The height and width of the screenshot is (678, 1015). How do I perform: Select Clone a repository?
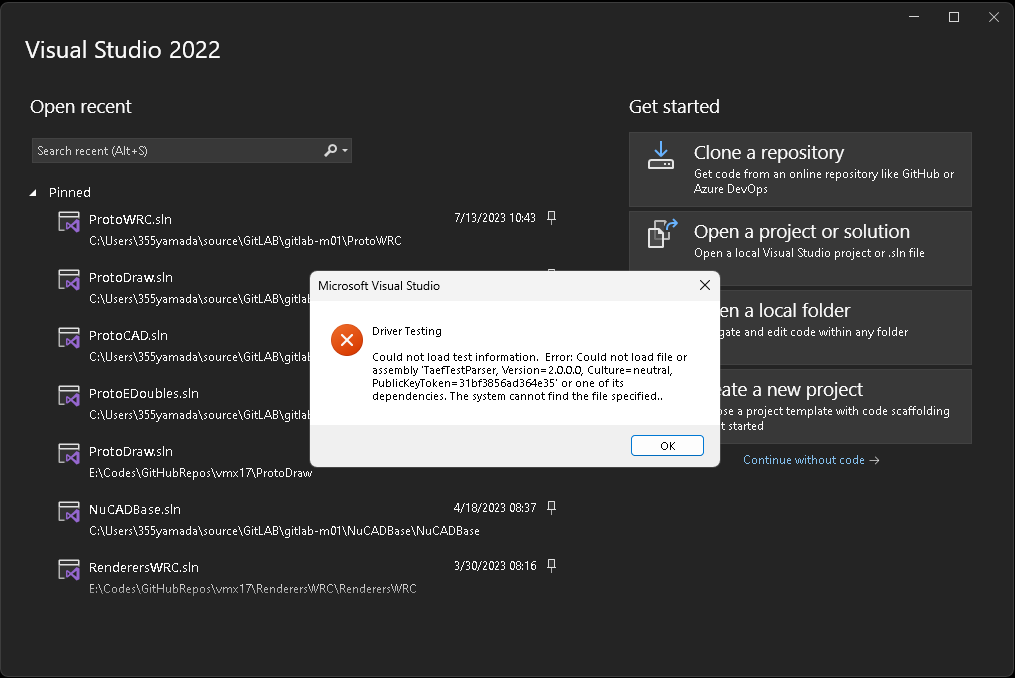[x=800, y=170]
